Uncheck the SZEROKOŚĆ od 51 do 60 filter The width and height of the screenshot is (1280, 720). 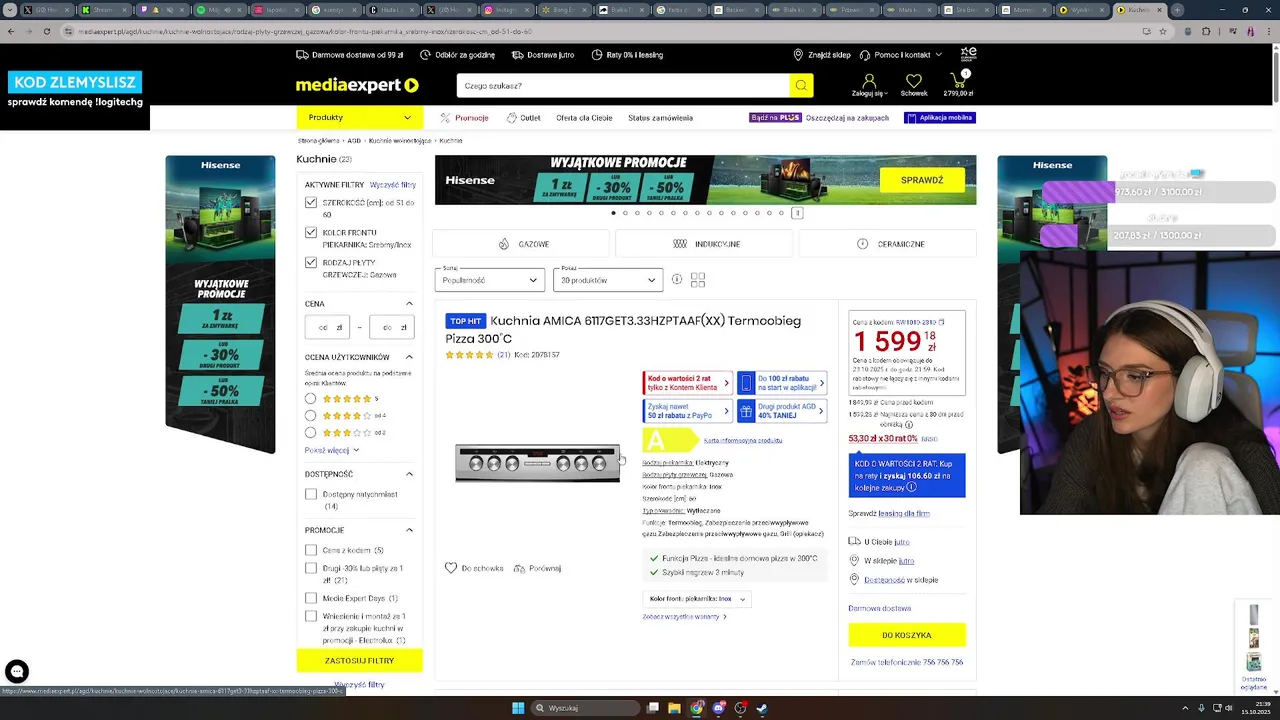[311, 202]
